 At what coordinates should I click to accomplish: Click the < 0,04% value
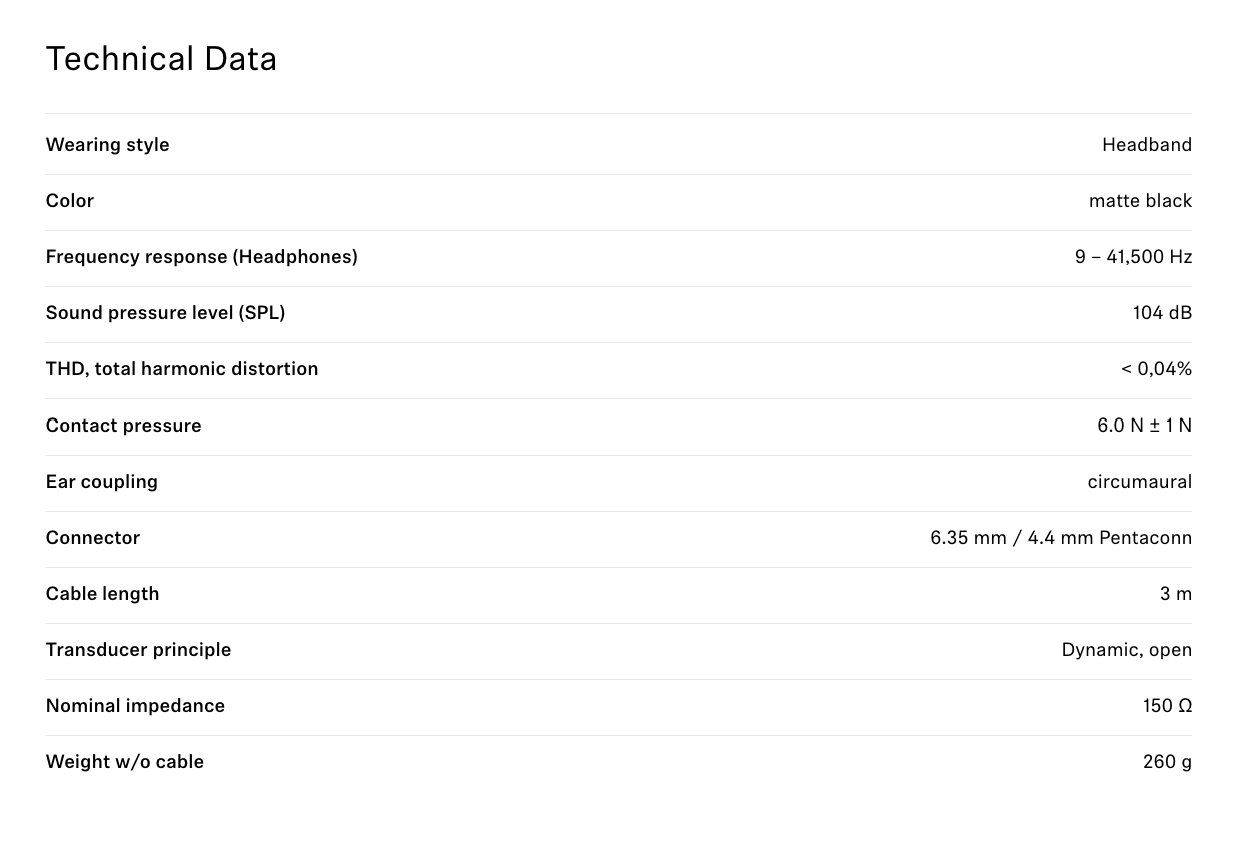click(x=1157, y=369)
